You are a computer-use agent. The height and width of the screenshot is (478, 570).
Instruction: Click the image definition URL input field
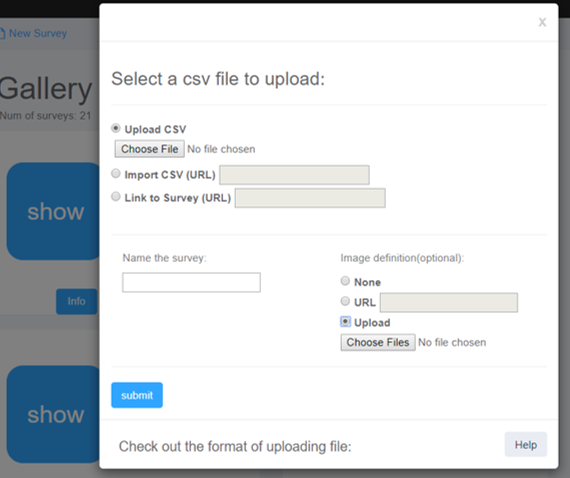point(449,302)
